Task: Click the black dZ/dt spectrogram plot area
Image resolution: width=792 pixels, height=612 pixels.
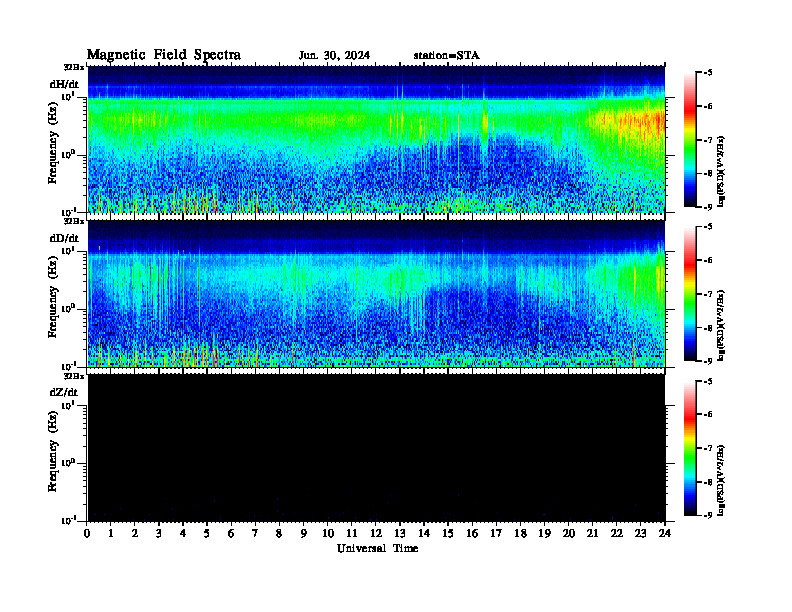Action: 376,448
